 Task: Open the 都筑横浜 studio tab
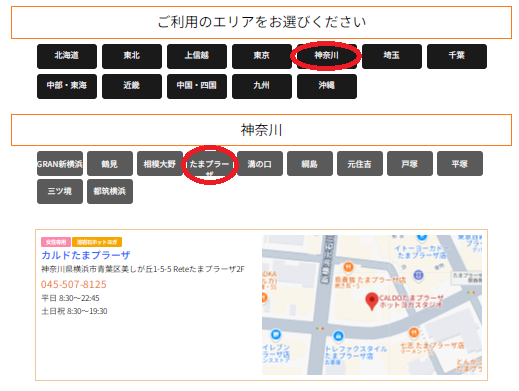point(110,191)
